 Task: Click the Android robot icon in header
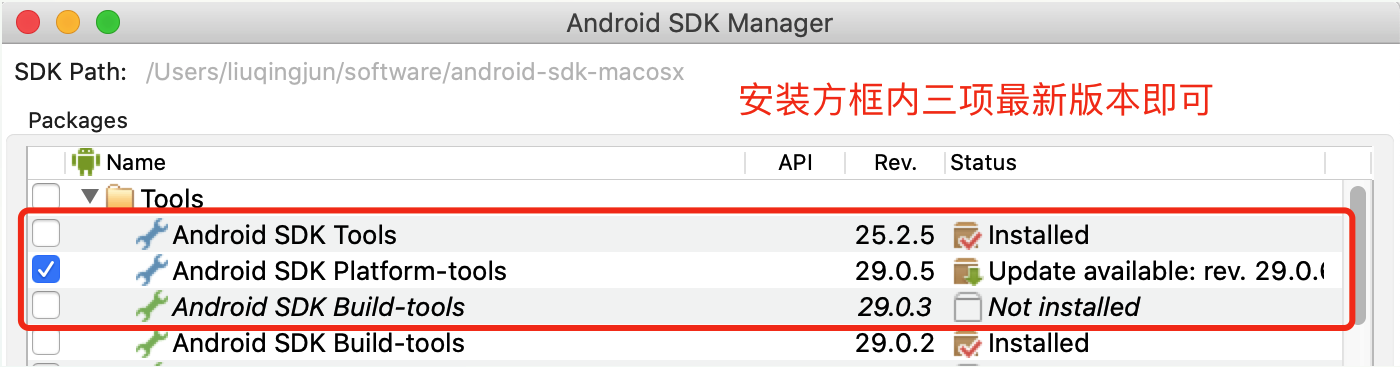pos(87,161)
